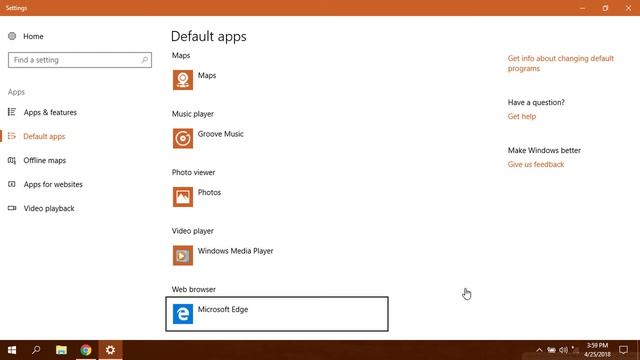
Task: Click the battery status tray icon
Action: pos(551,350)
